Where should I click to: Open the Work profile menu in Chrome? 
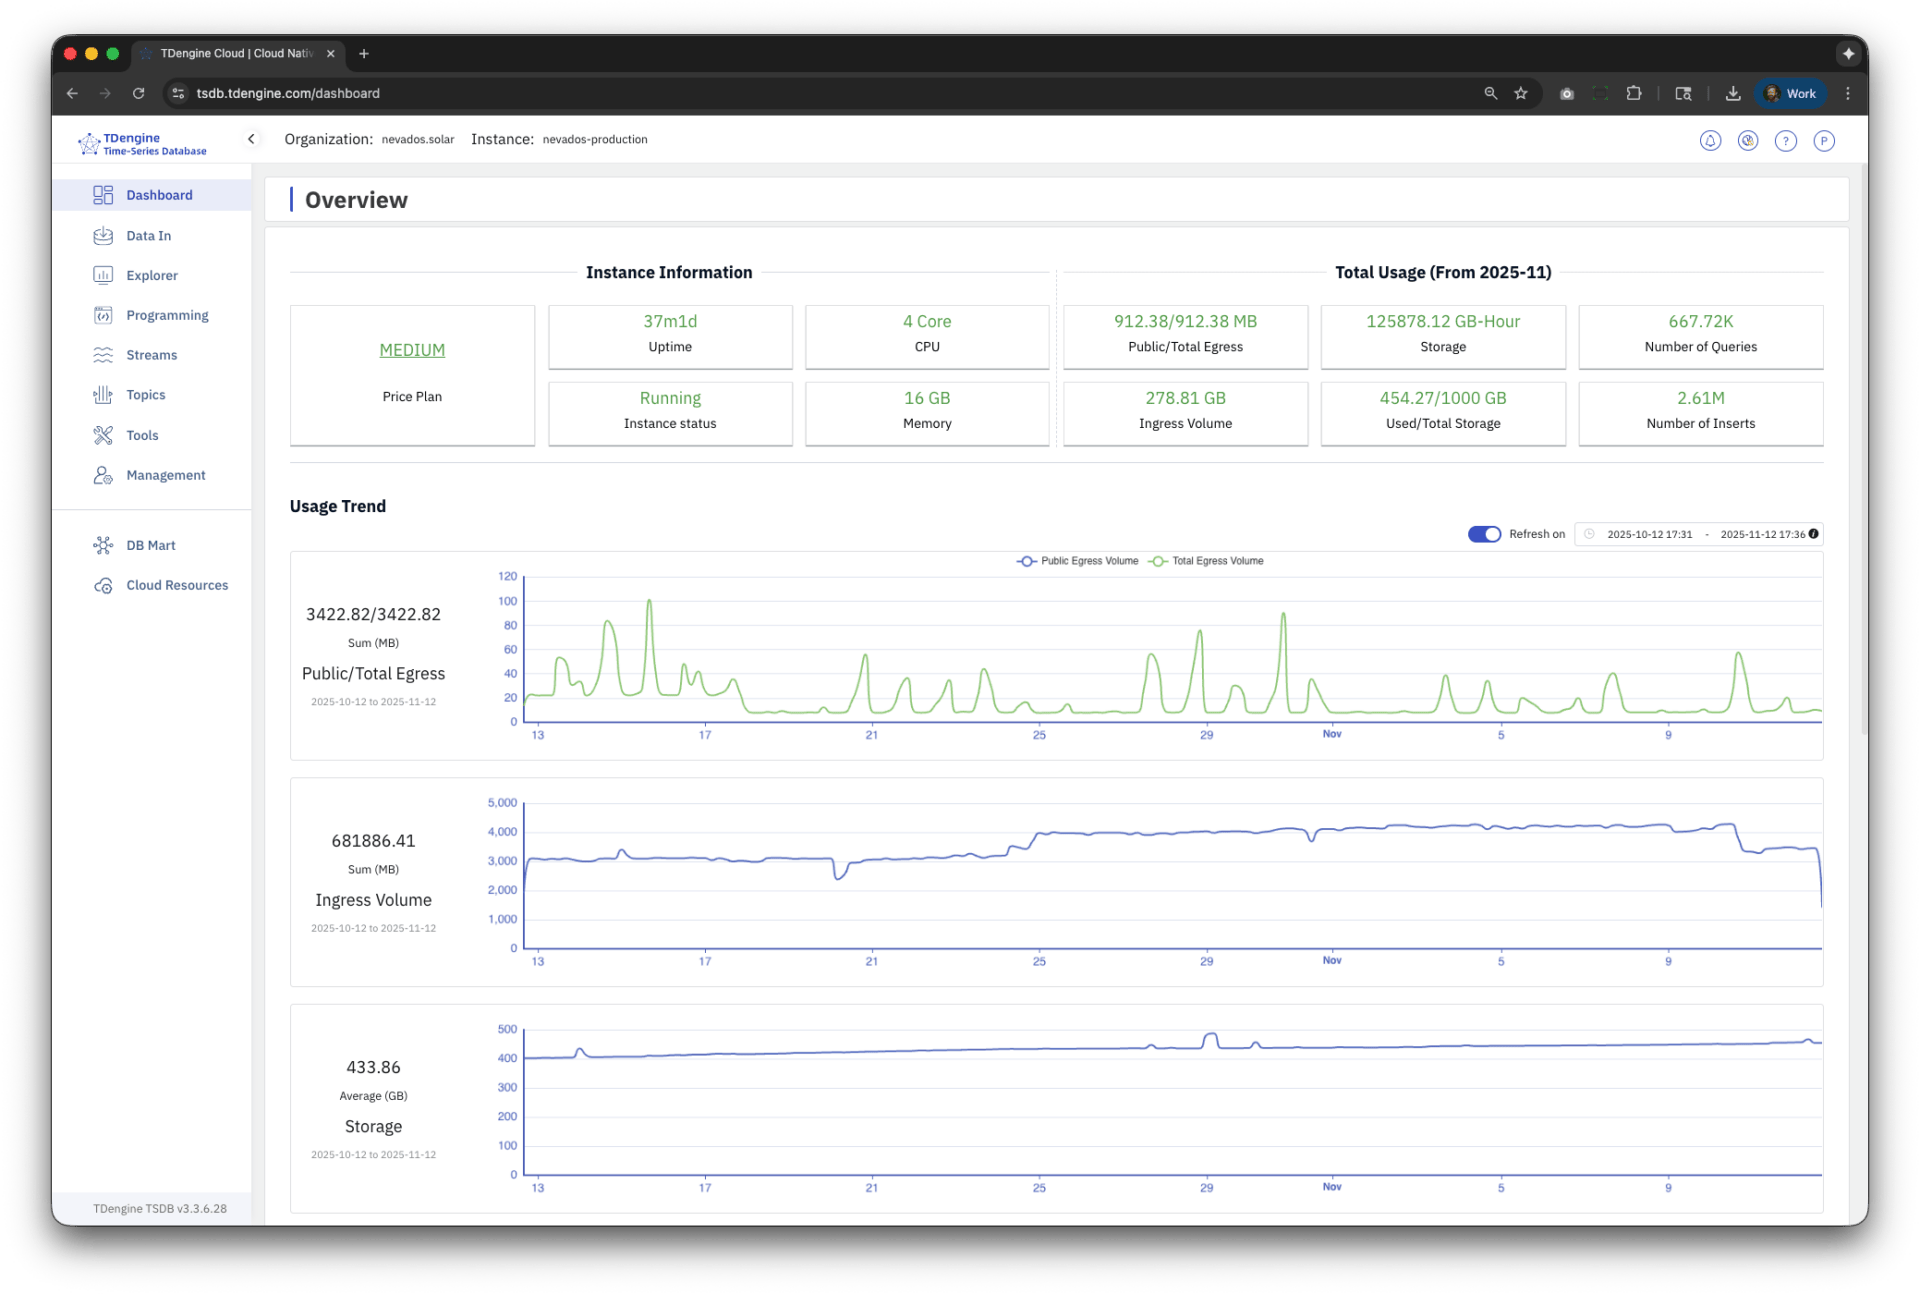pyautogui.click(x=1790, y=93)
